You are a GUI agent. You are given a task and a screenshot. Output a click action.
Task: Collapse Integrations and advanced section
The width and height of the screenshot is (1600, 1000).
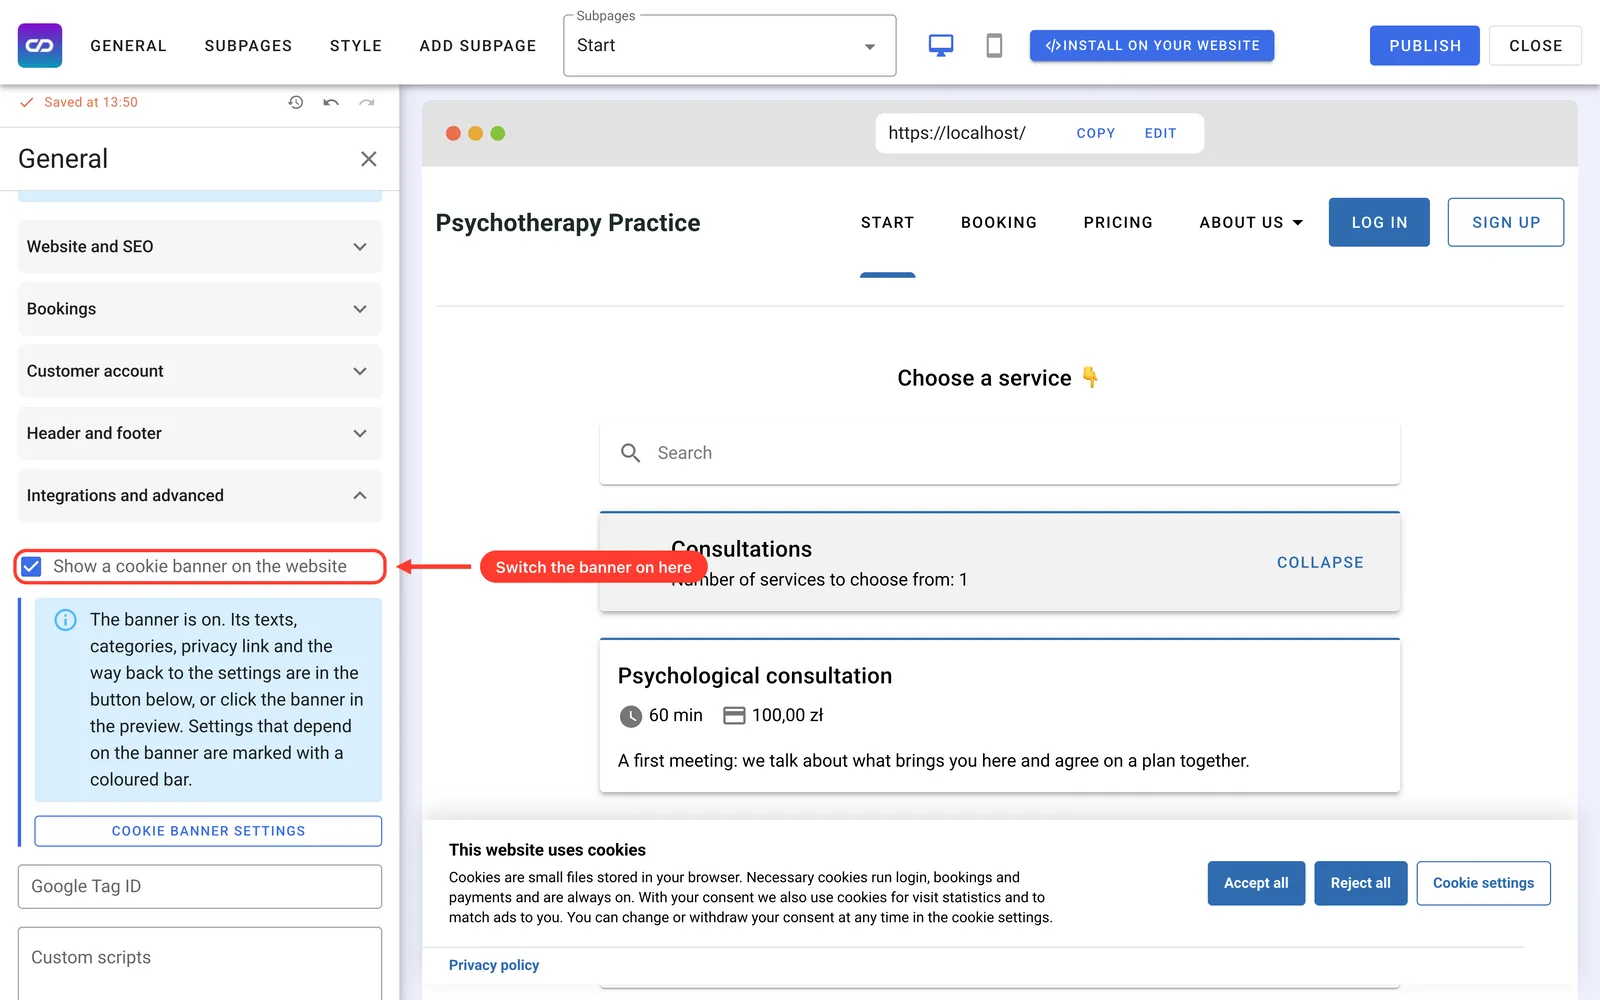200,495
